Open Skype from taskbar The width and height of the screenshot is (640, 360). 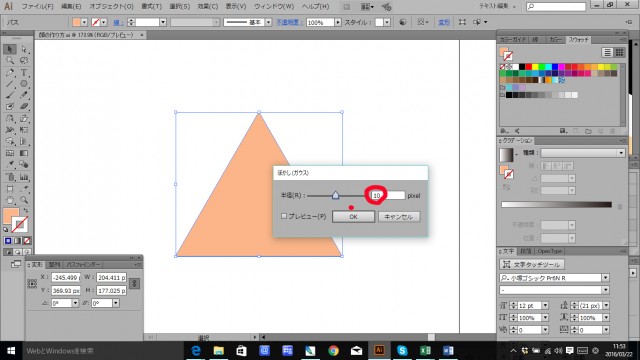(x=402, y=350)
